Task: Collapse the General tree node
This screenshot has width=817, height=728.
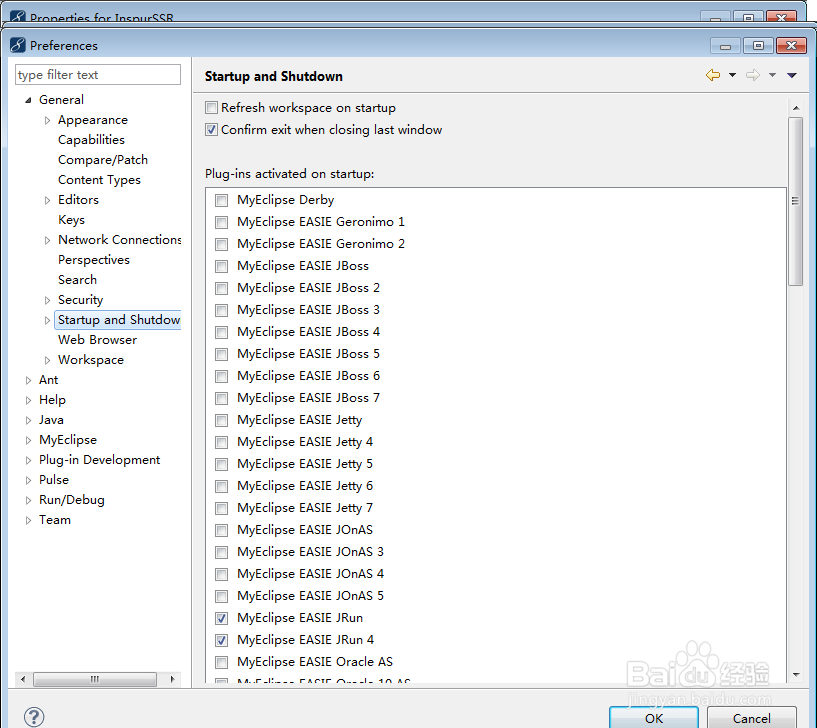Action: [28, 100]
